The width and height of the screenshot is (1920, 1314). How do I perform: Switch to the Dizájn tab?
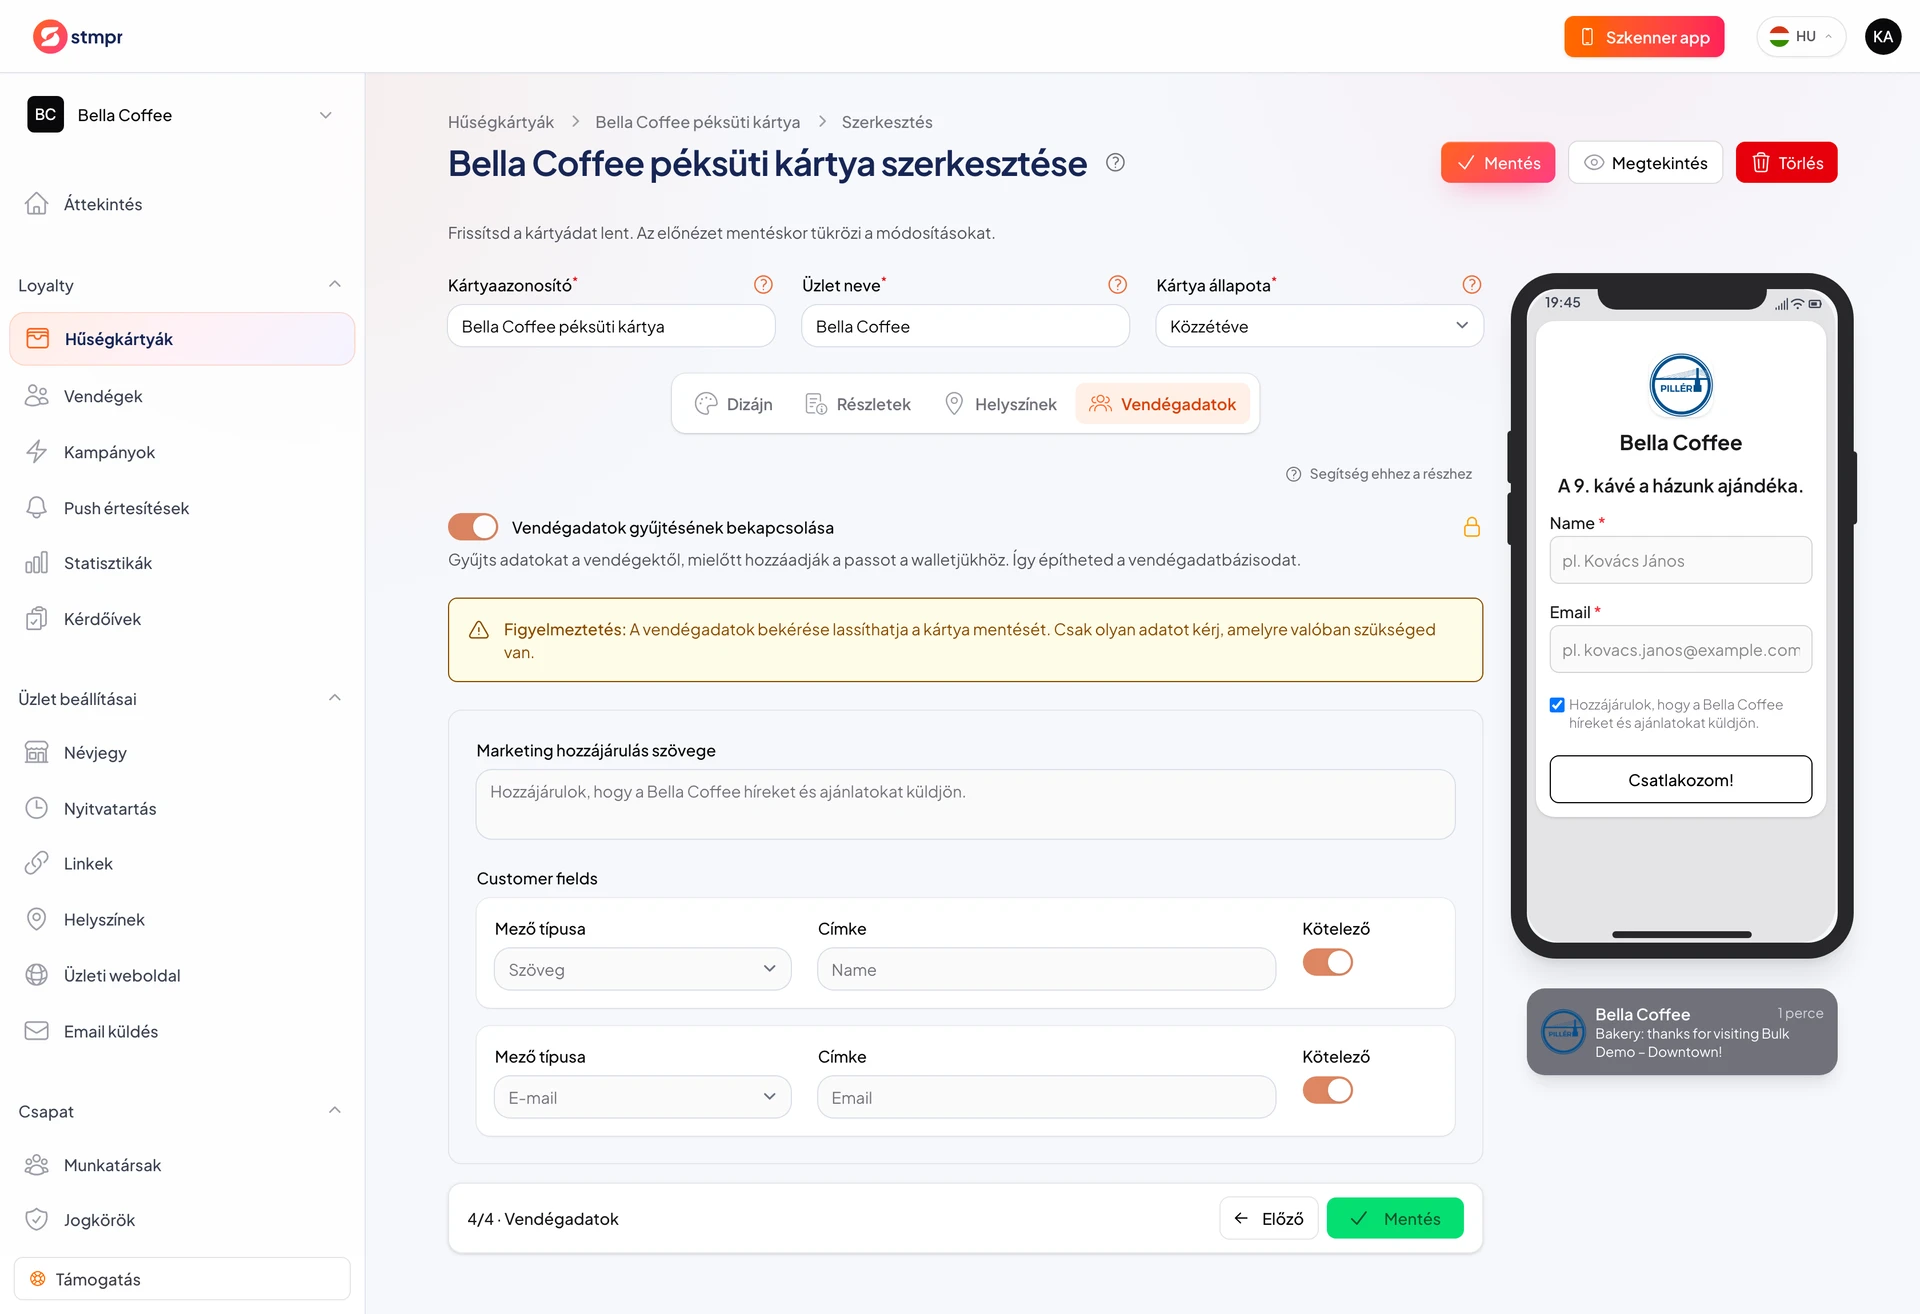point(734,404)
